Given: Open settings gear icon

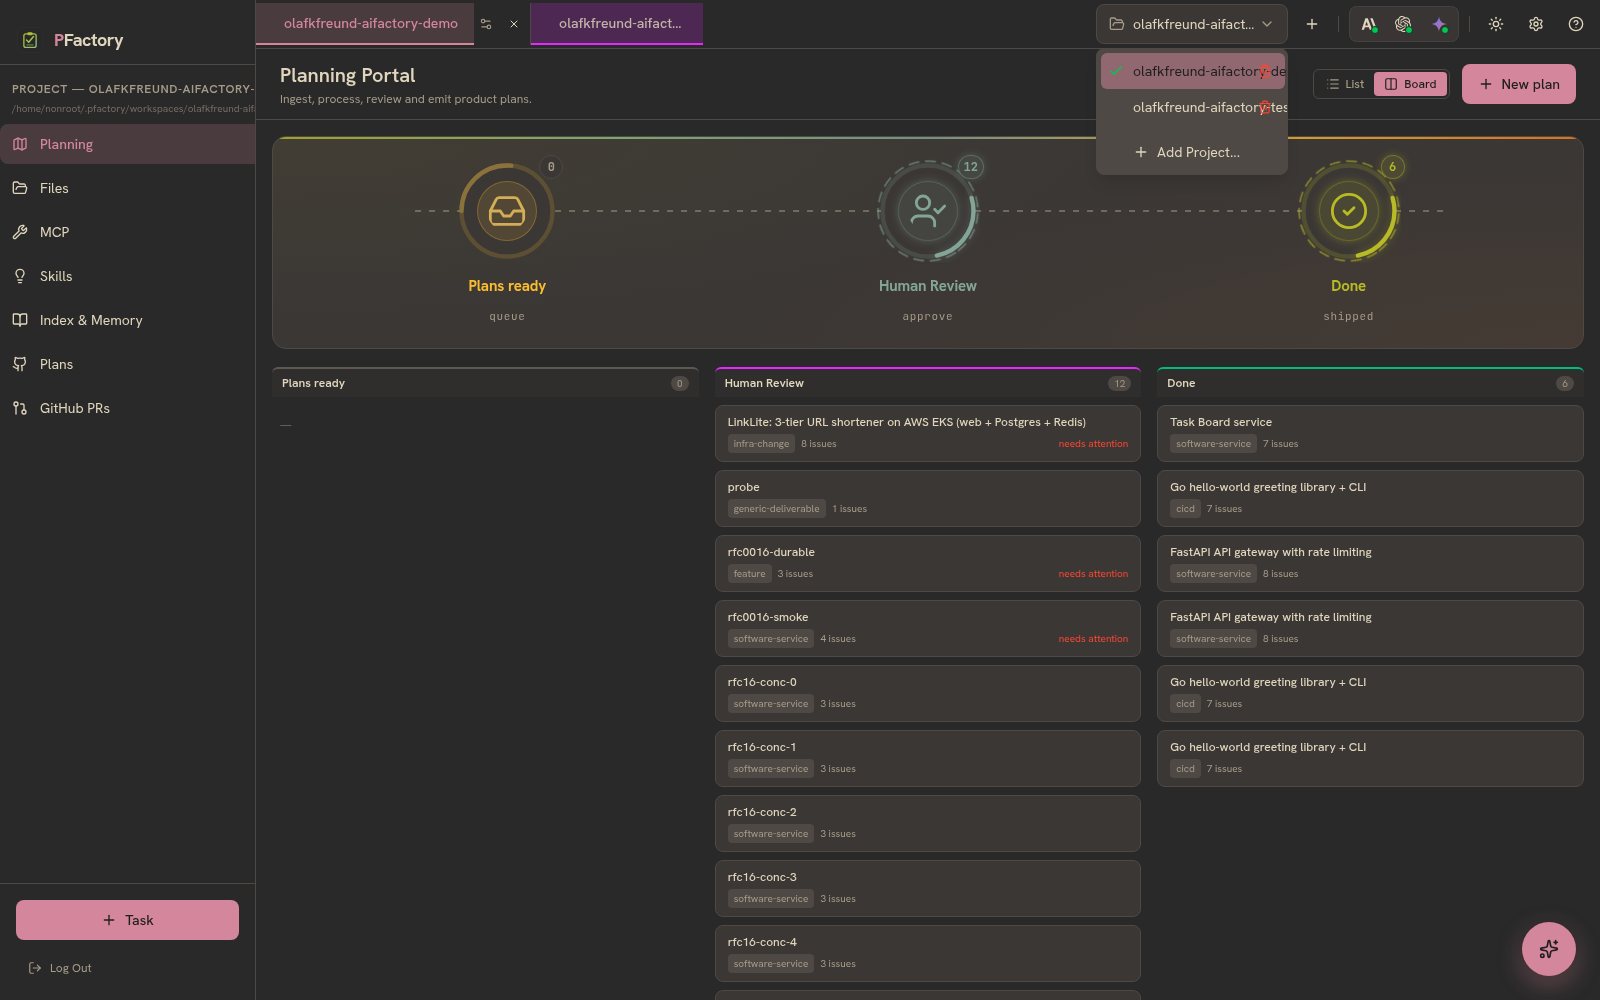Looking at the screenshot, I should pos(1536,24).
